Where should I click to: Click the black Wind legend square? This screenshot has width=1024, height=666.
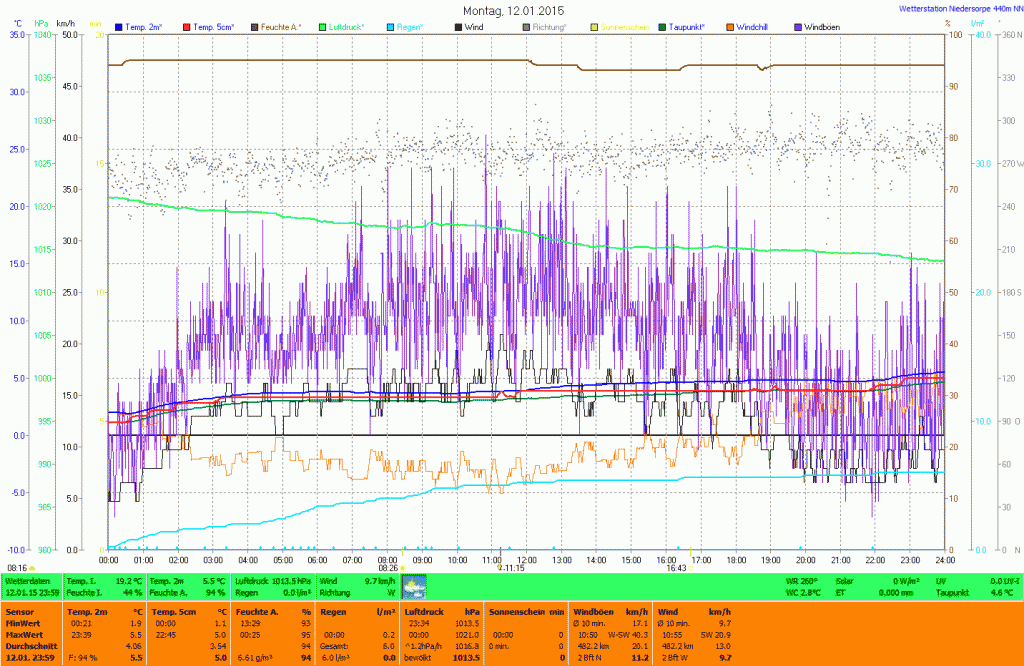(x=459, y=25)
